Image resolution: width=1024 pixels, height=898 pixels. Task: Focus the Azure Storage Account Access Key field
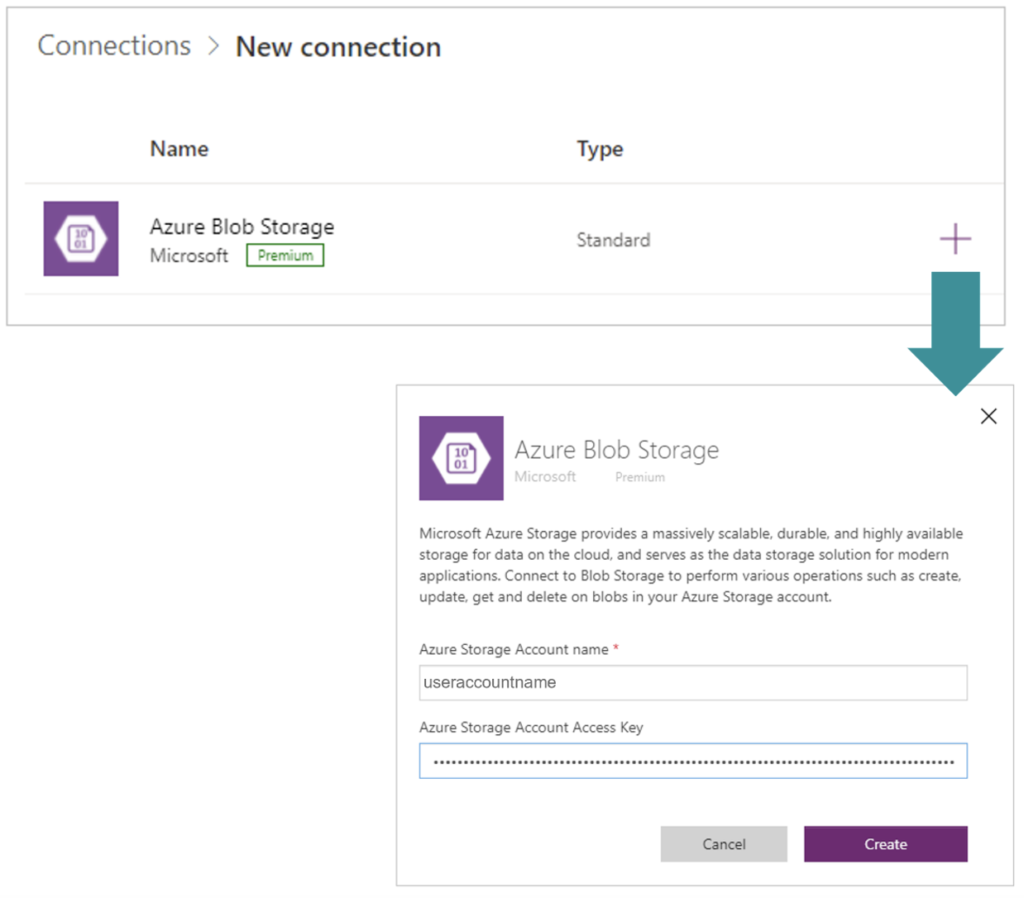[693, 761]
